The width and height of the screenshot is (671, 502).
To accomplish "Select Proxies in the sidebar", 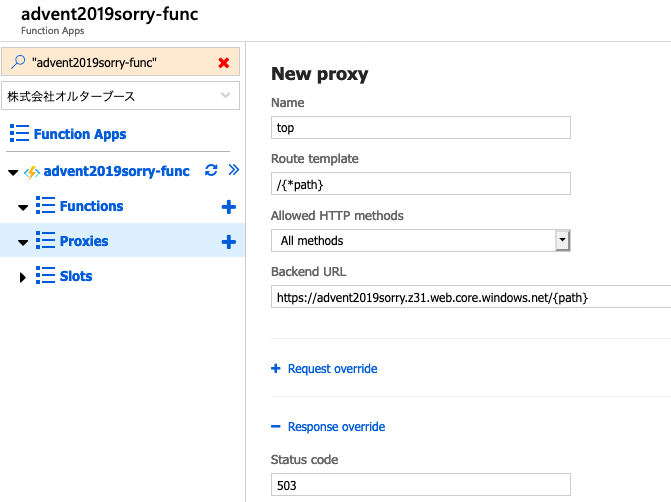I will (84, 241).
